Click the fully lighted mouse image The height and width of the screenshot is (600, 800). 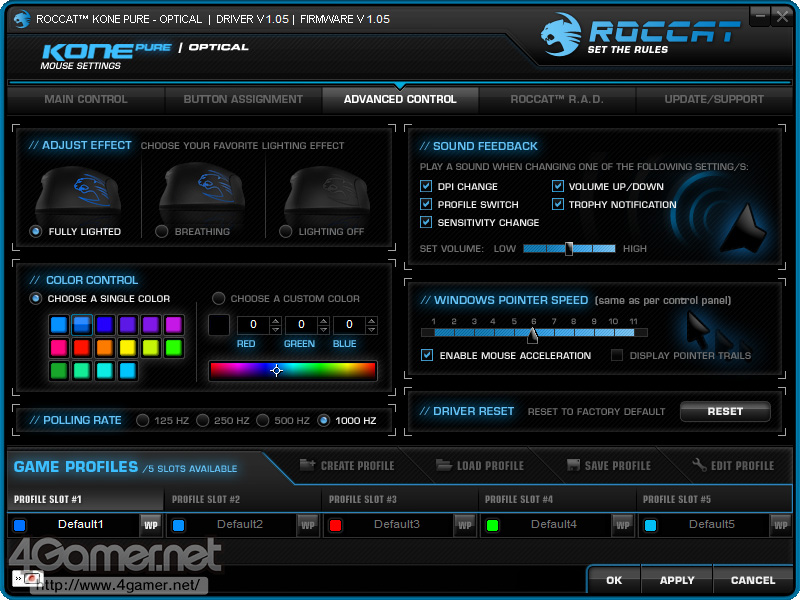(x=79, y=193)
